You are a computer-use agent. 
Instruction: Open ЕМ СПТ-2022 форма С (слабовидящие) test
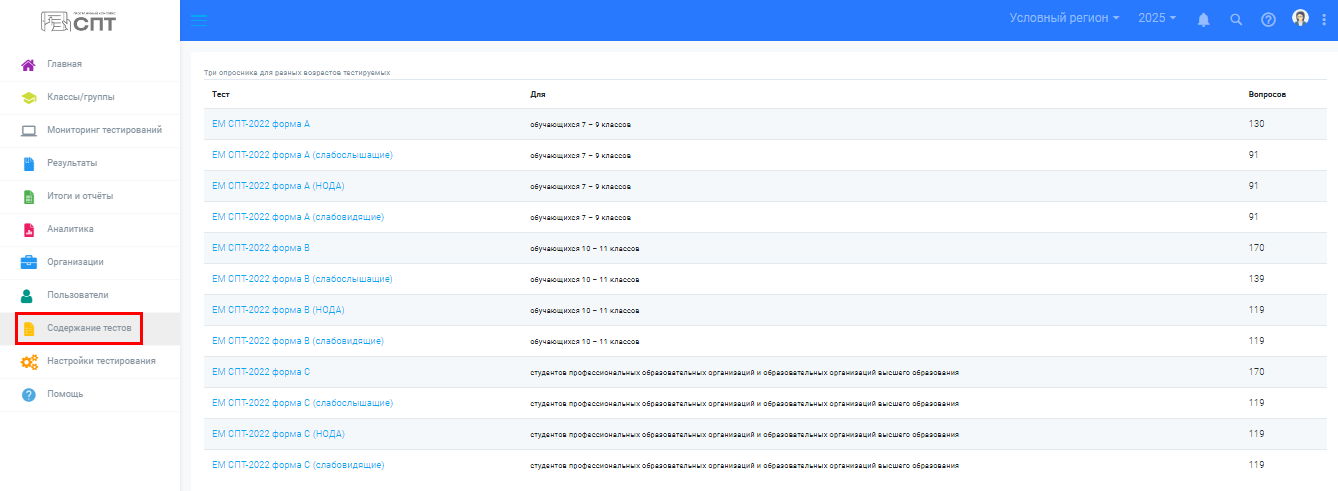[x=298, y=465]
